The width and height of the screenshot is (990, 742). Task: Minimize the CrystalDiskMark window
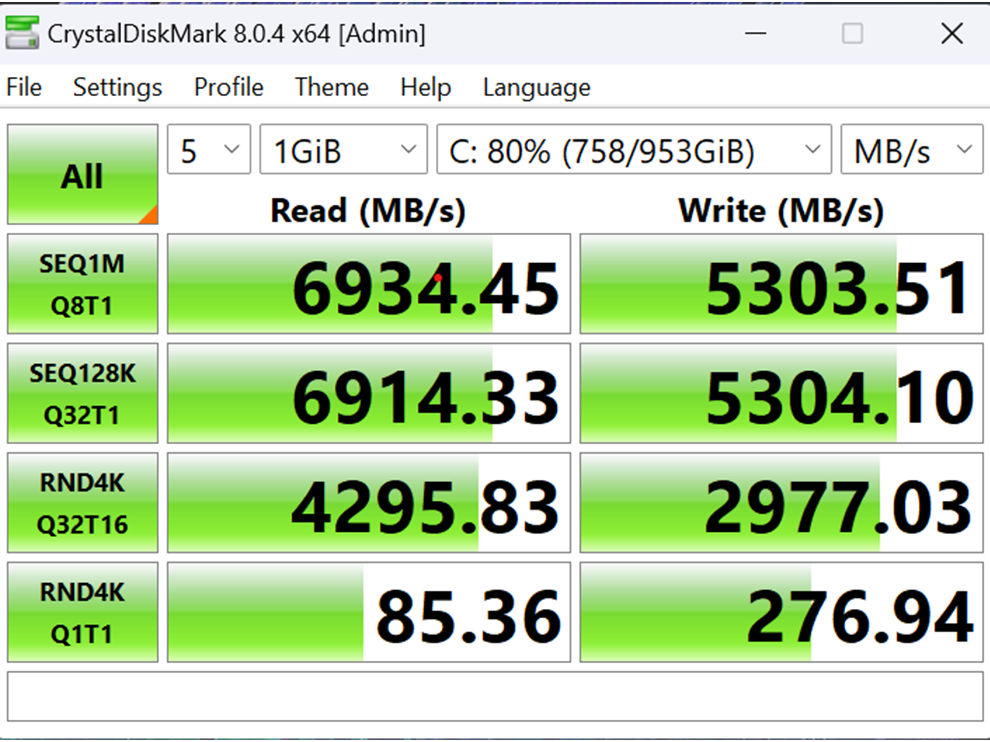click(x=755, y=33)
